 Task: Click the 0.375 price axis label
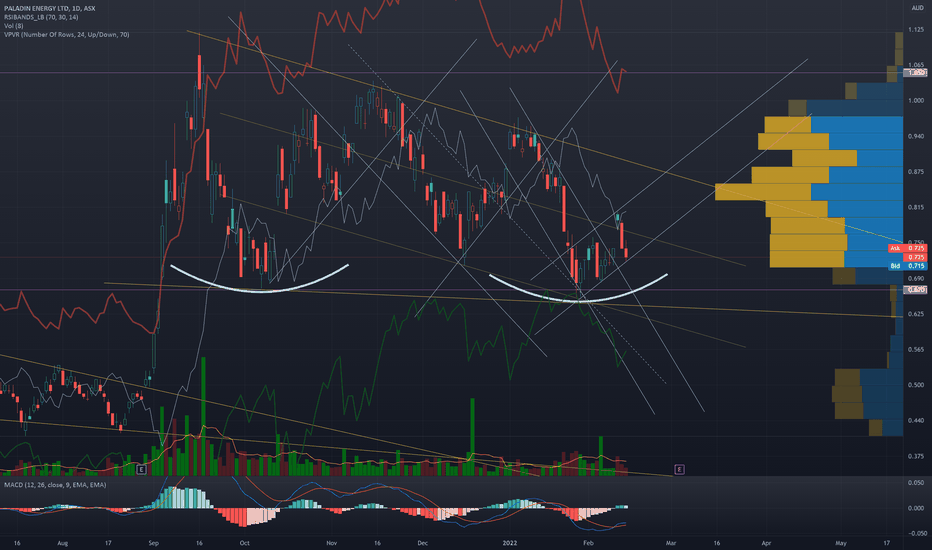916,456
